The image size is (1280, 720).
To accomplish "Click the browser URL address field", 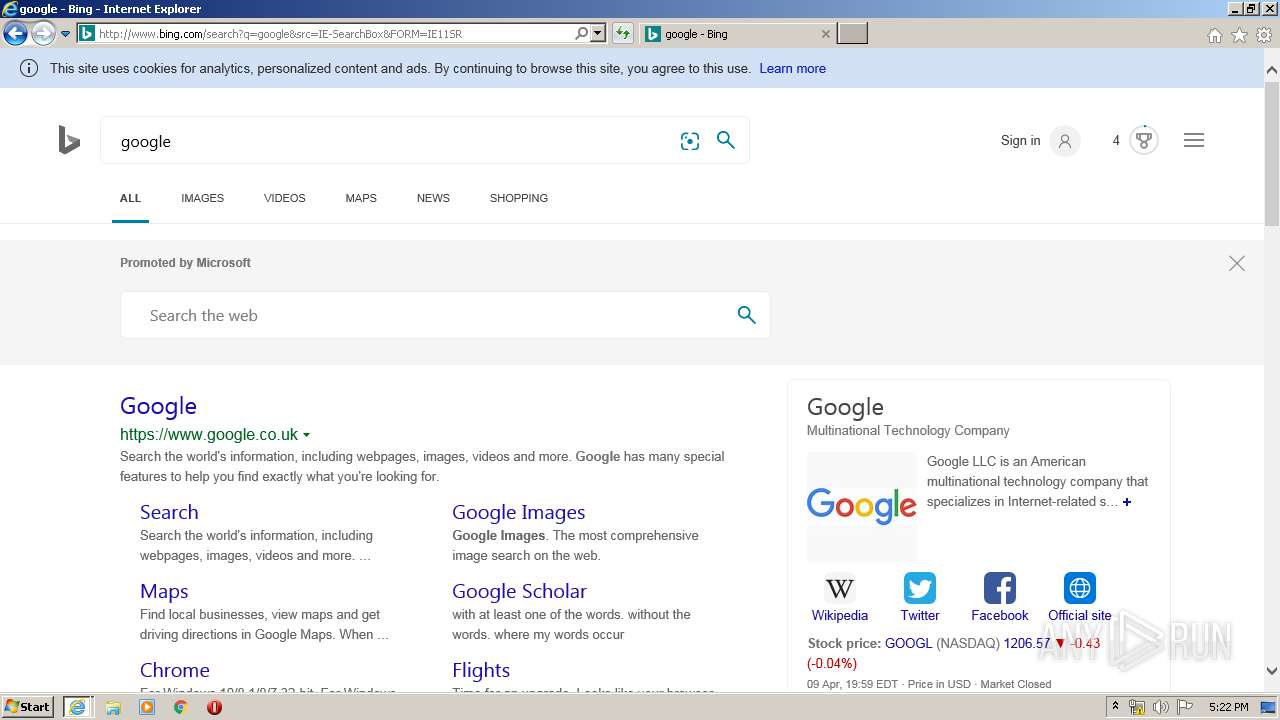I will point(335,34).
